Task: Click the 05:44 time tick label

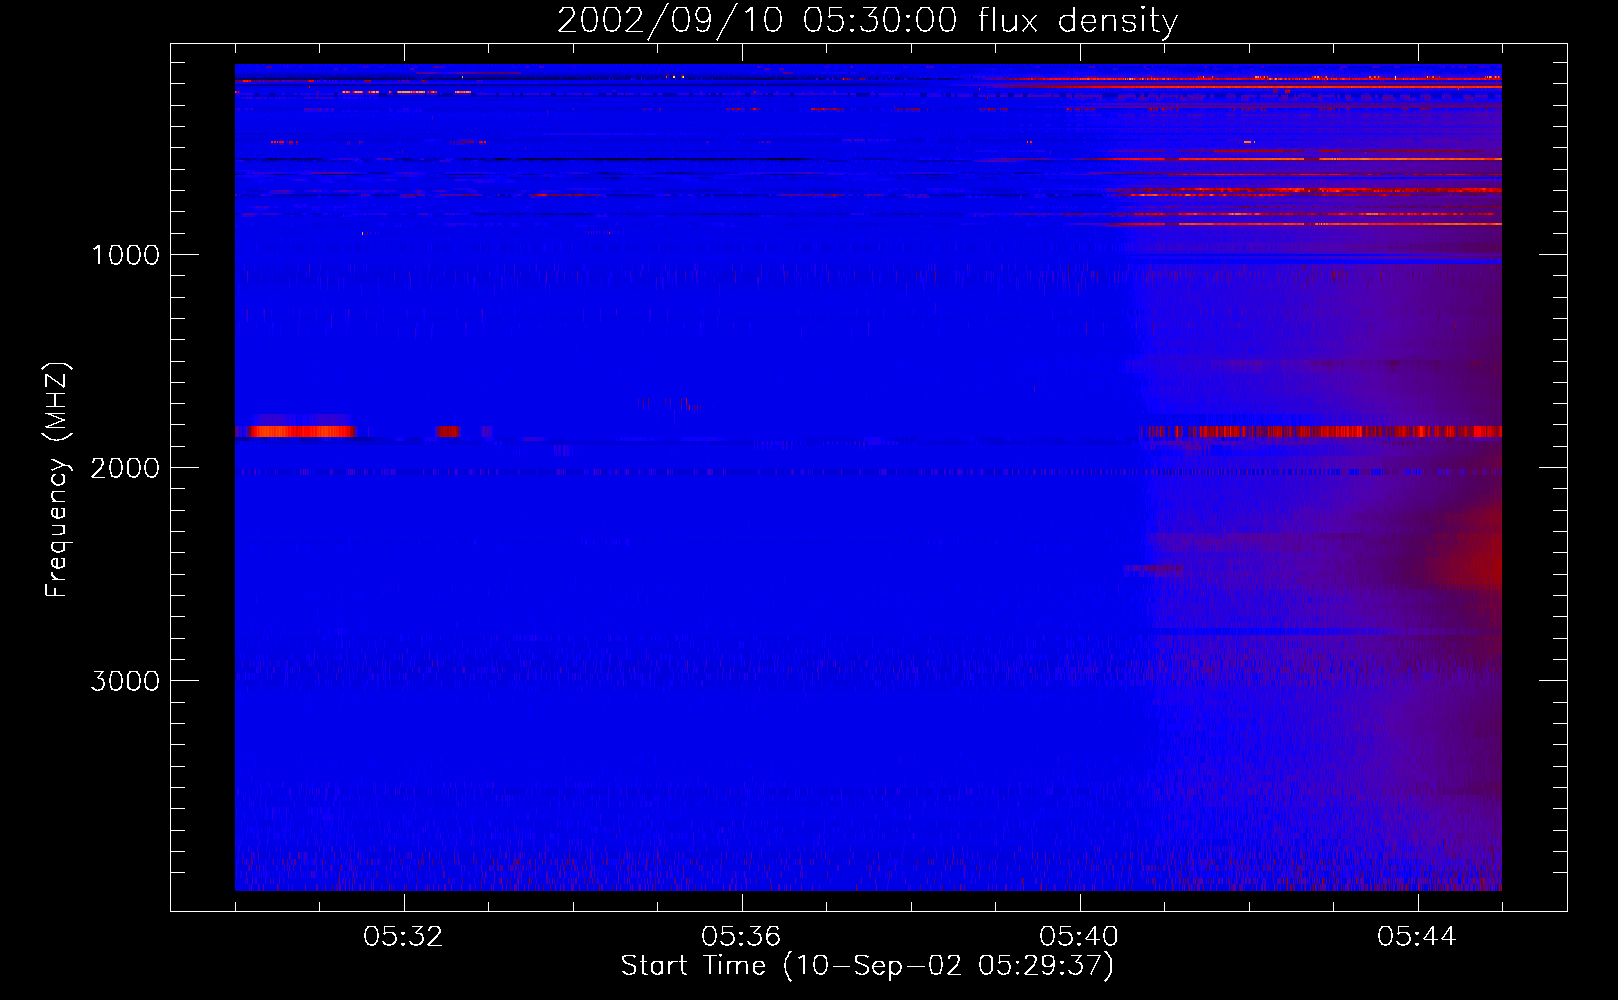Action: [1417, 937]
